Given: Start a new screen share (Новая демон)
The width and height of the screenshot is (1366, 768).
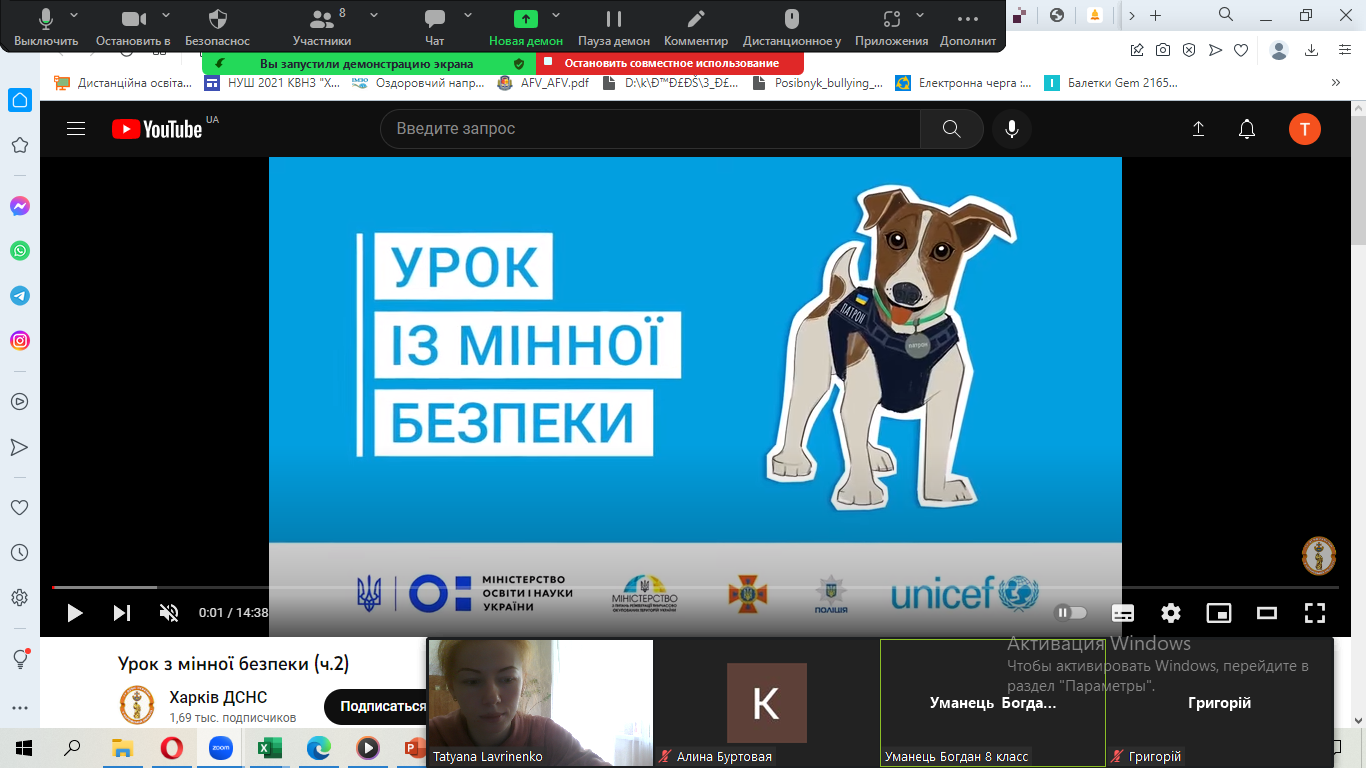Looking at the screenshot, I should (x=526, y=26).
